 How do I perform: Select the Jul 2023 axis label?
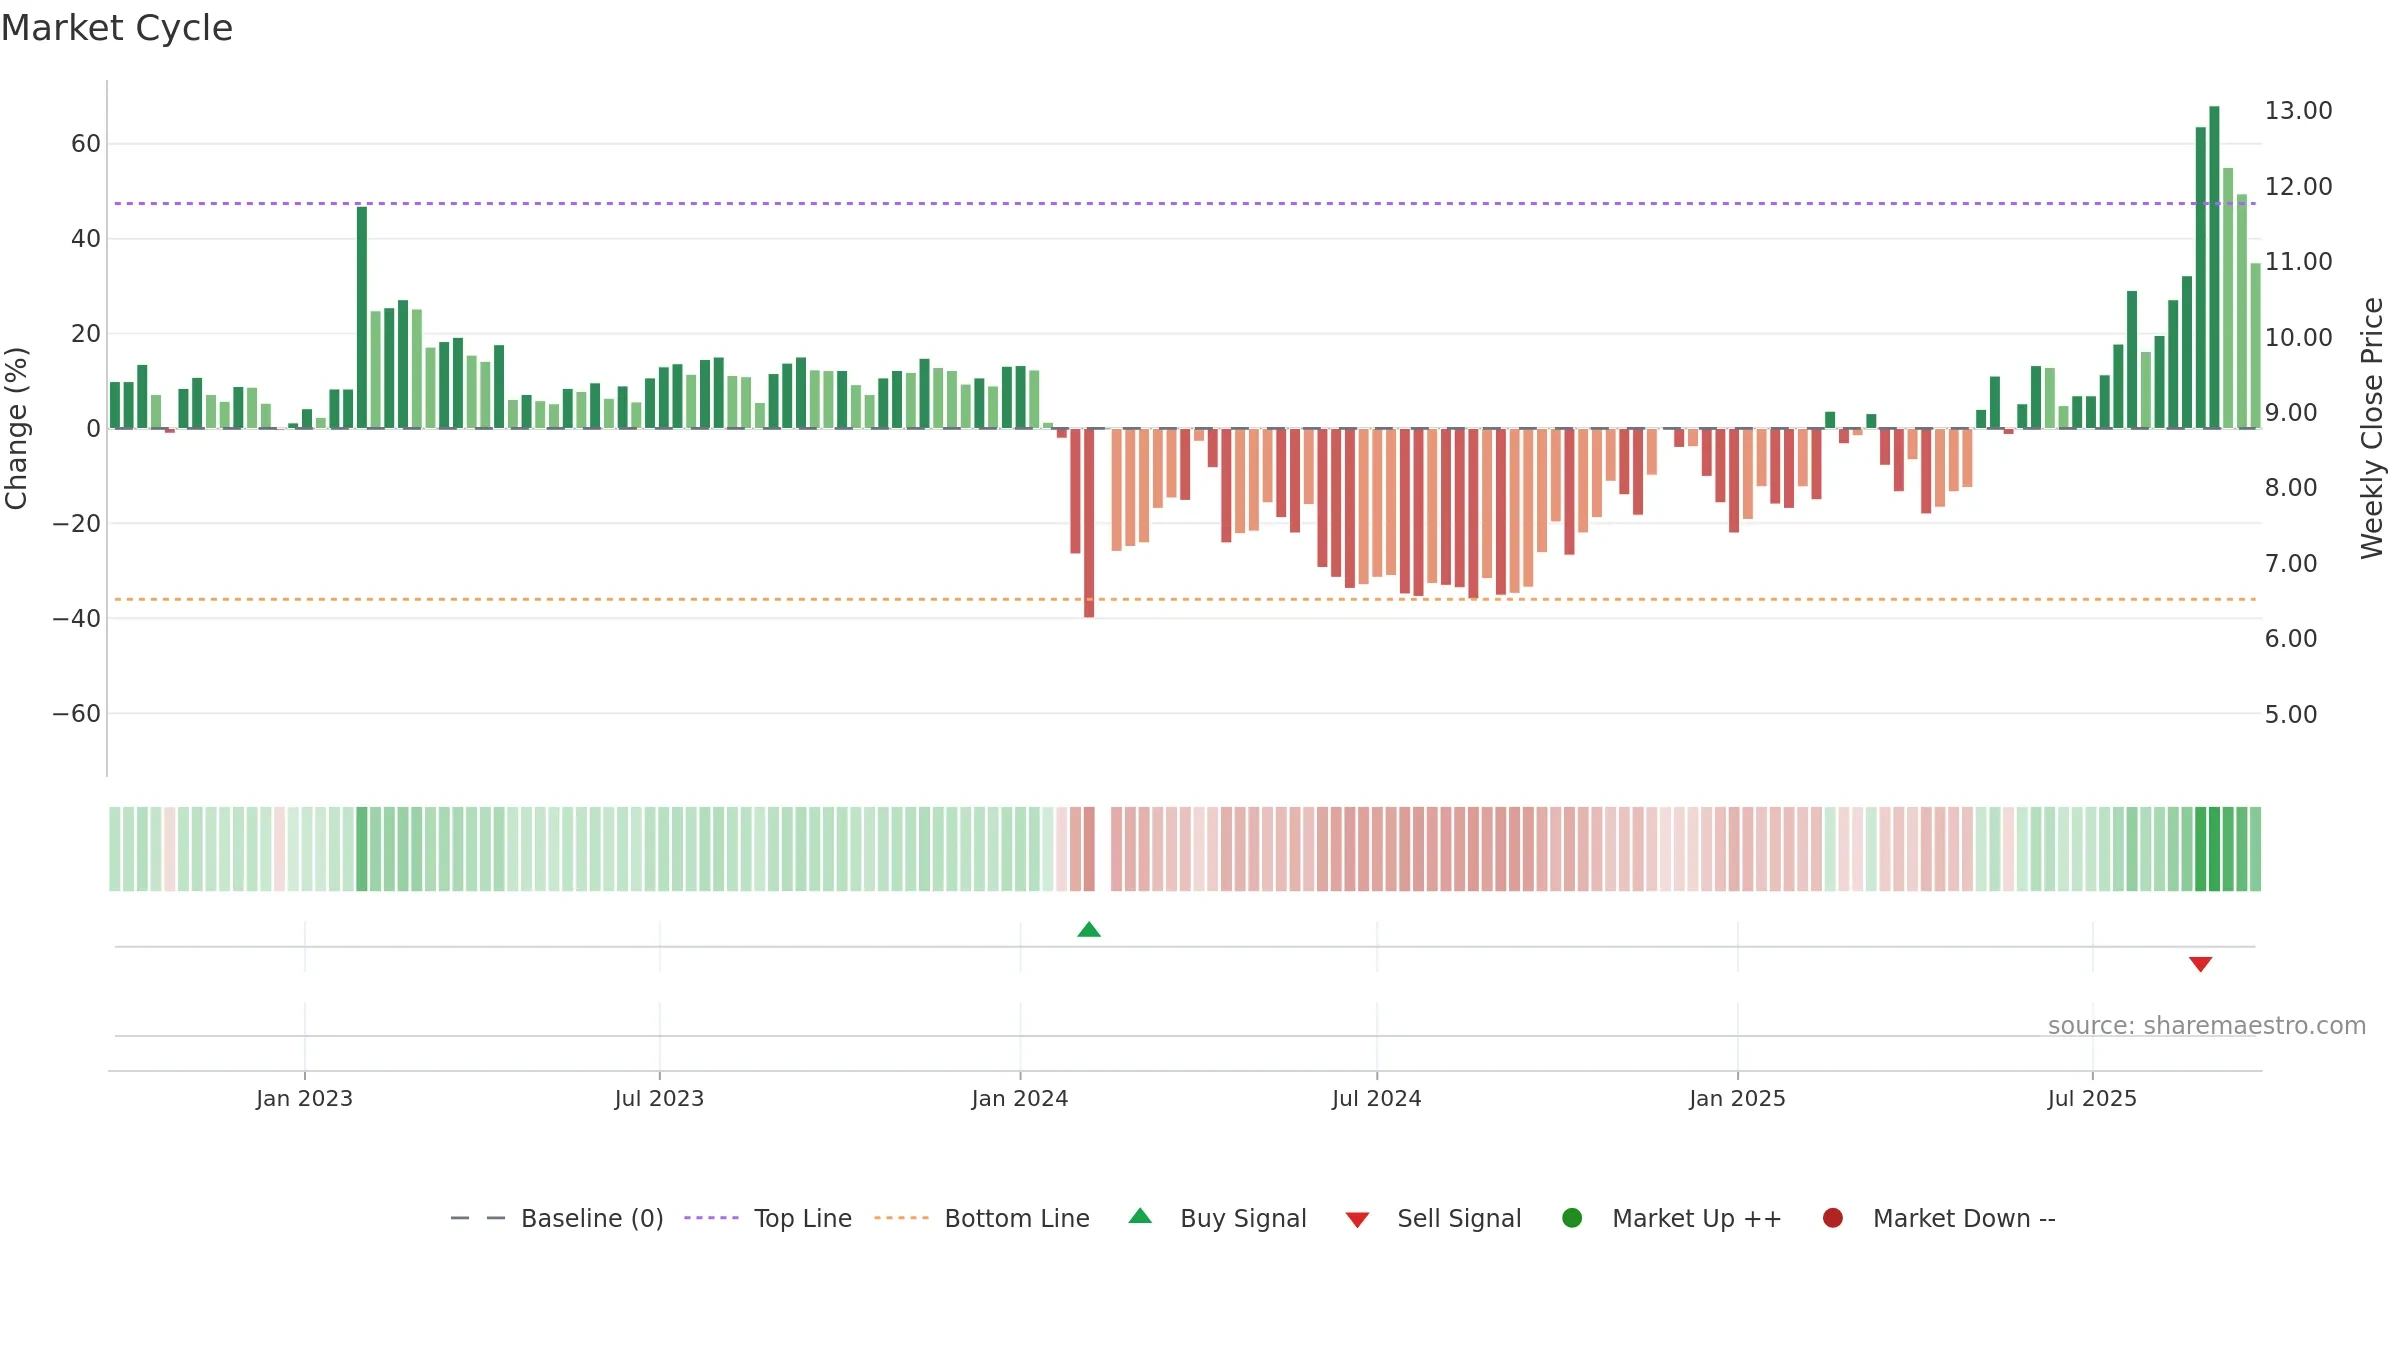coord(659,1098)
